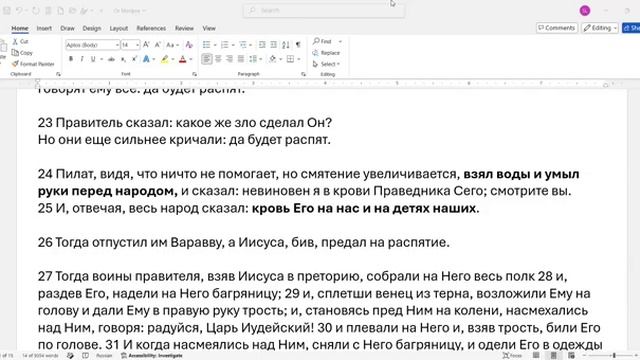Click Accessibility: Investigate in status bar
640x360 pixels.
[x=152, y=356]
